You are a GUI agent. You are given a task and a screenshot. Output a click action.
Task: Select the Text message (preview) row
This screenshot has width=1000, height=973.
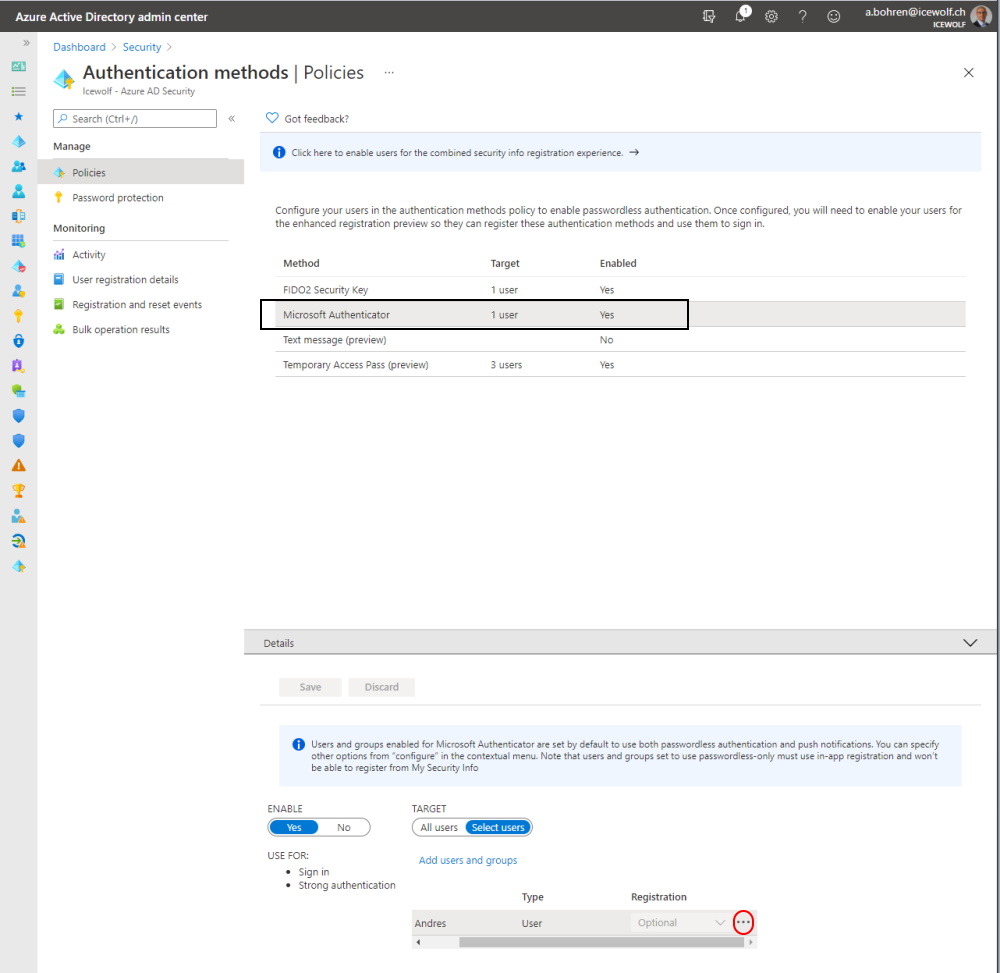coord(620,340)
